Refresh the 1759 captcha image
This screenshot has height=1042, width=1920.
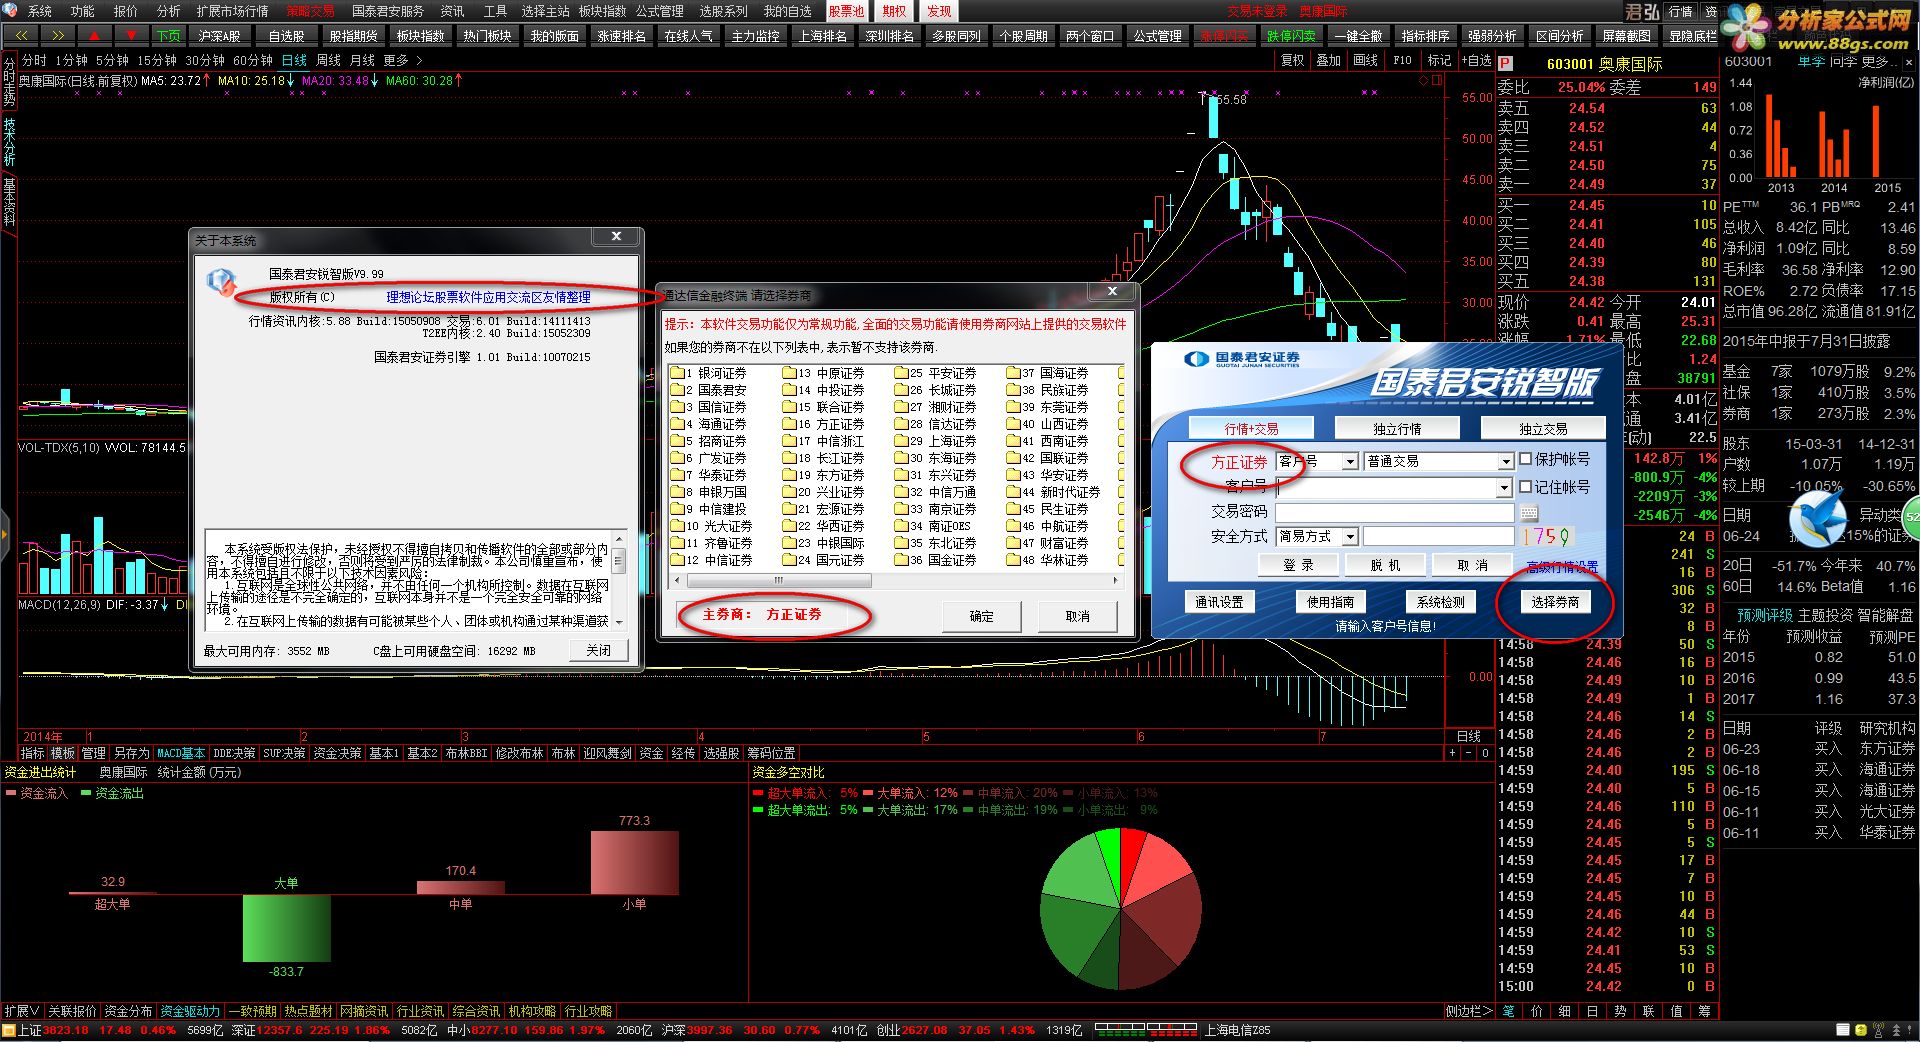tap(1548, 537)
